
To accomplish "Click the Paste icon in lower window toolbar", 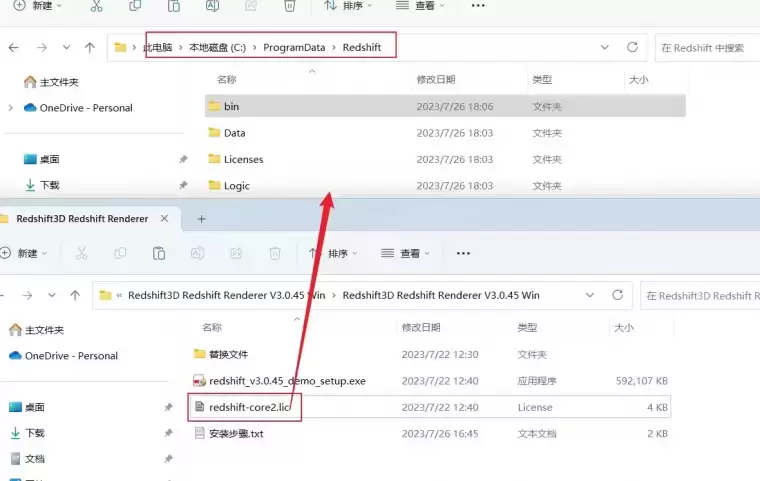I will tap(158, 253).
